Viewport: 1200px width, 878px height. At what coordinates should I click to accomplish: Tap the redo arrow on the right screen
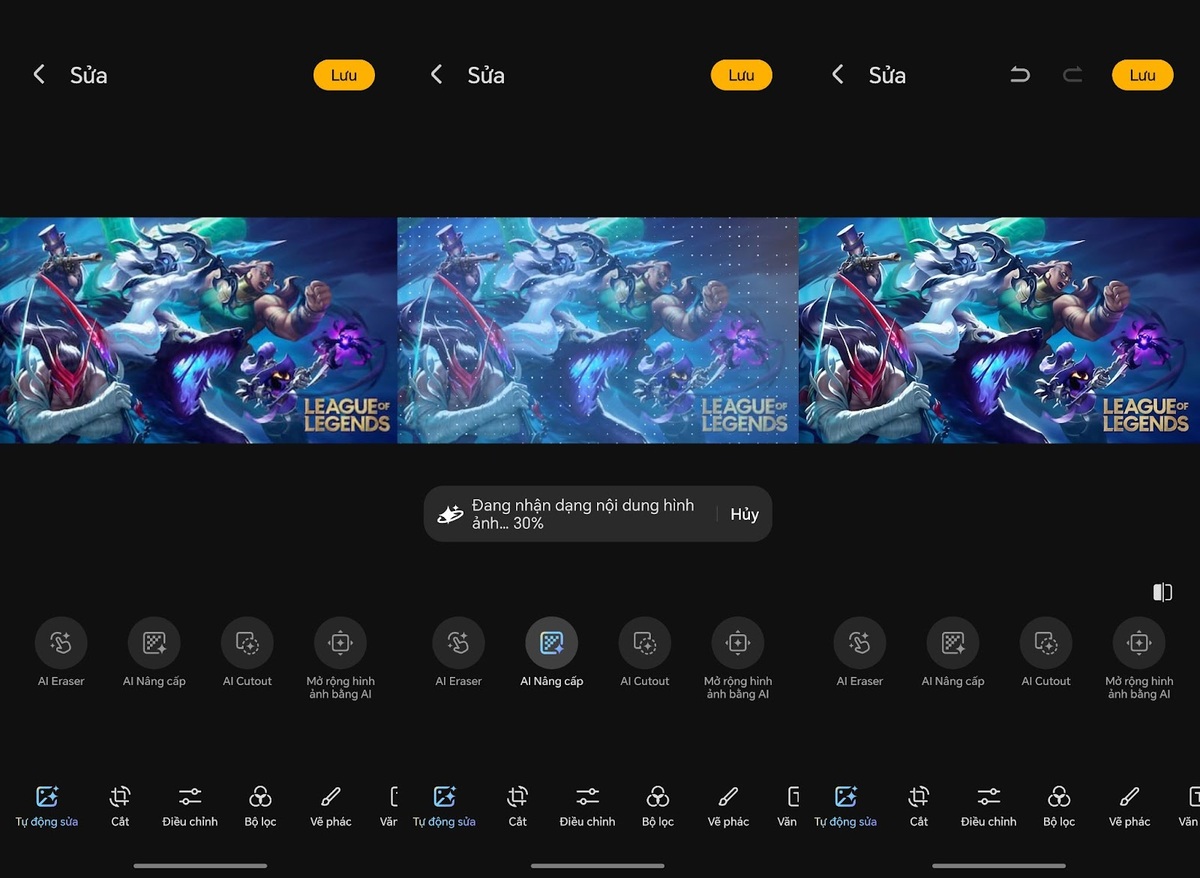(x=1072, y=75)
